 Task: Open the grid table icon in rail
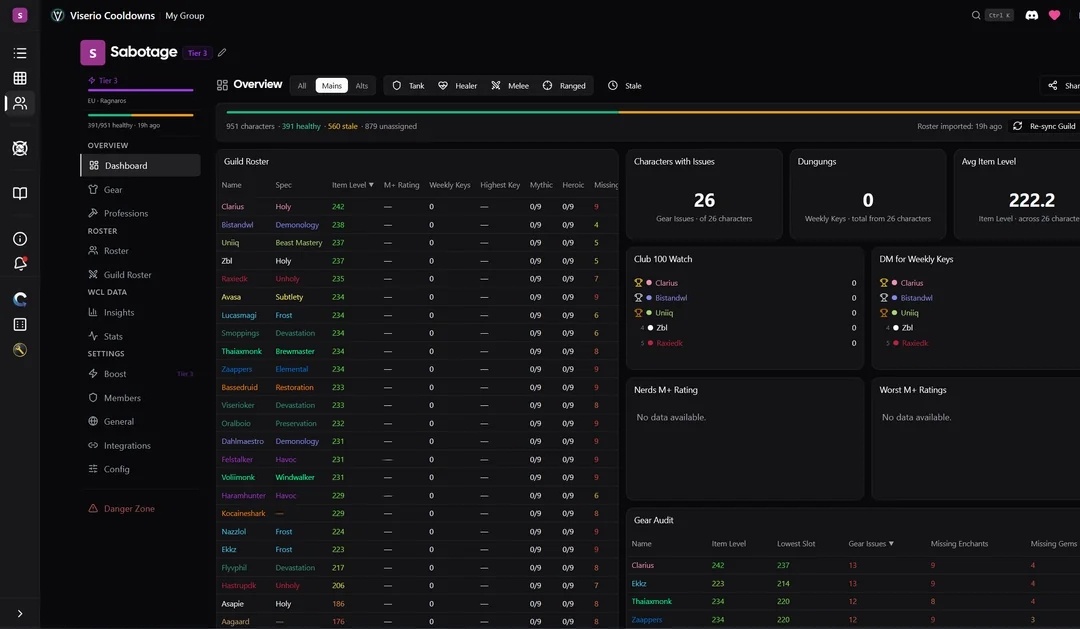pyautogui.click(x=20, y=78)
